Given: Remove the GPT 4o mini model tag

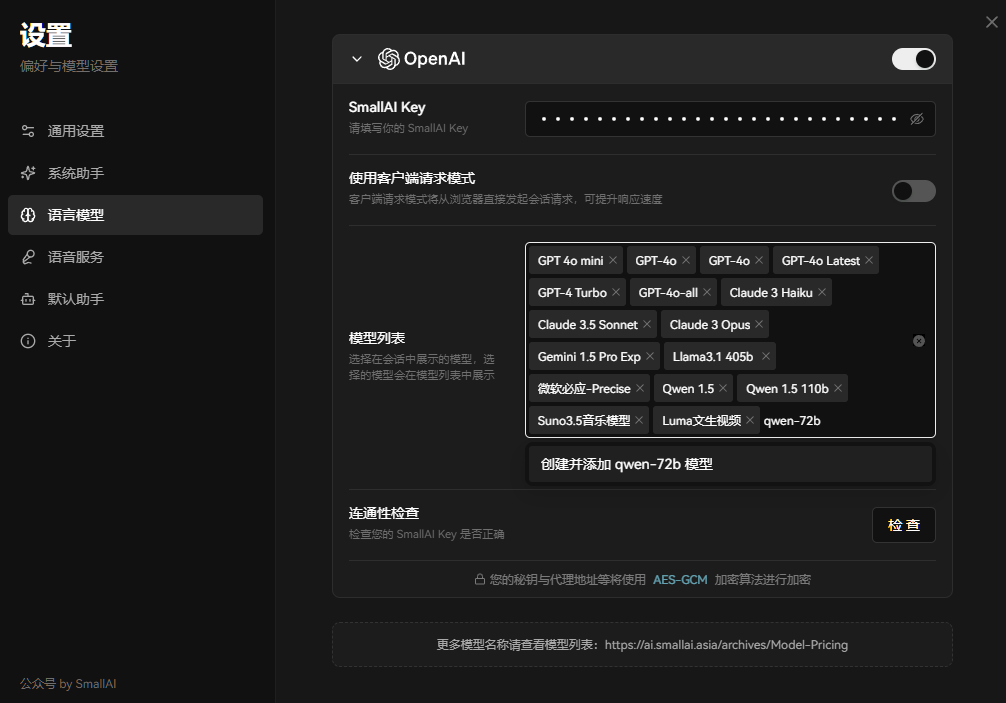Looking at the screenshot, I should click(613, 260).
